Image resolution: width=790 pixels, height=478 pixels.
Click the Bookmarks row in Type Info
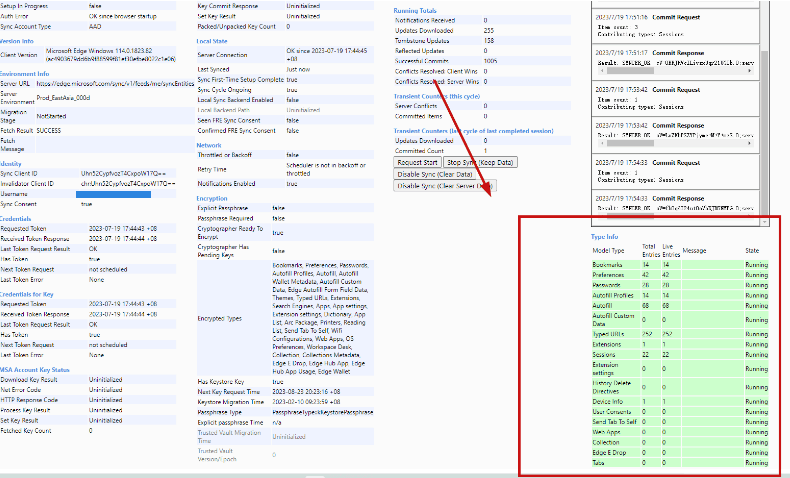tap(680, 264)
